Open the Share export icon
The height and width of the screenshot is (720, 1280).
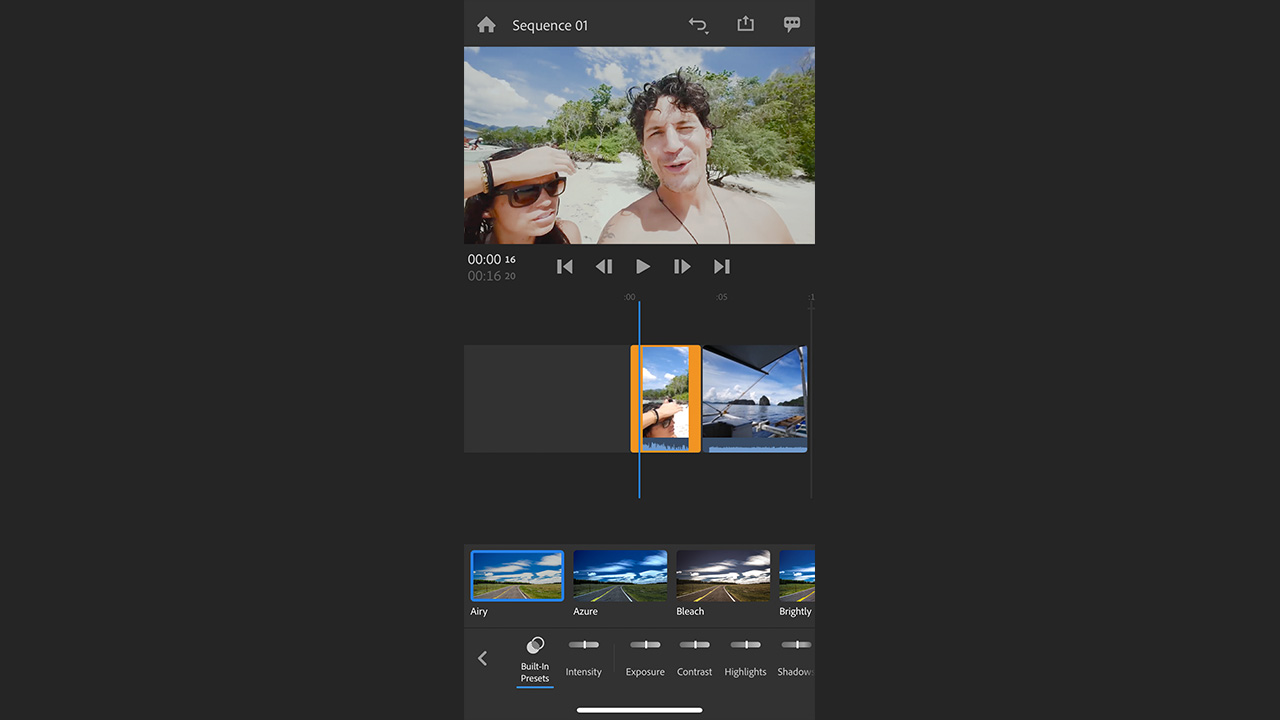click(745, 23)
